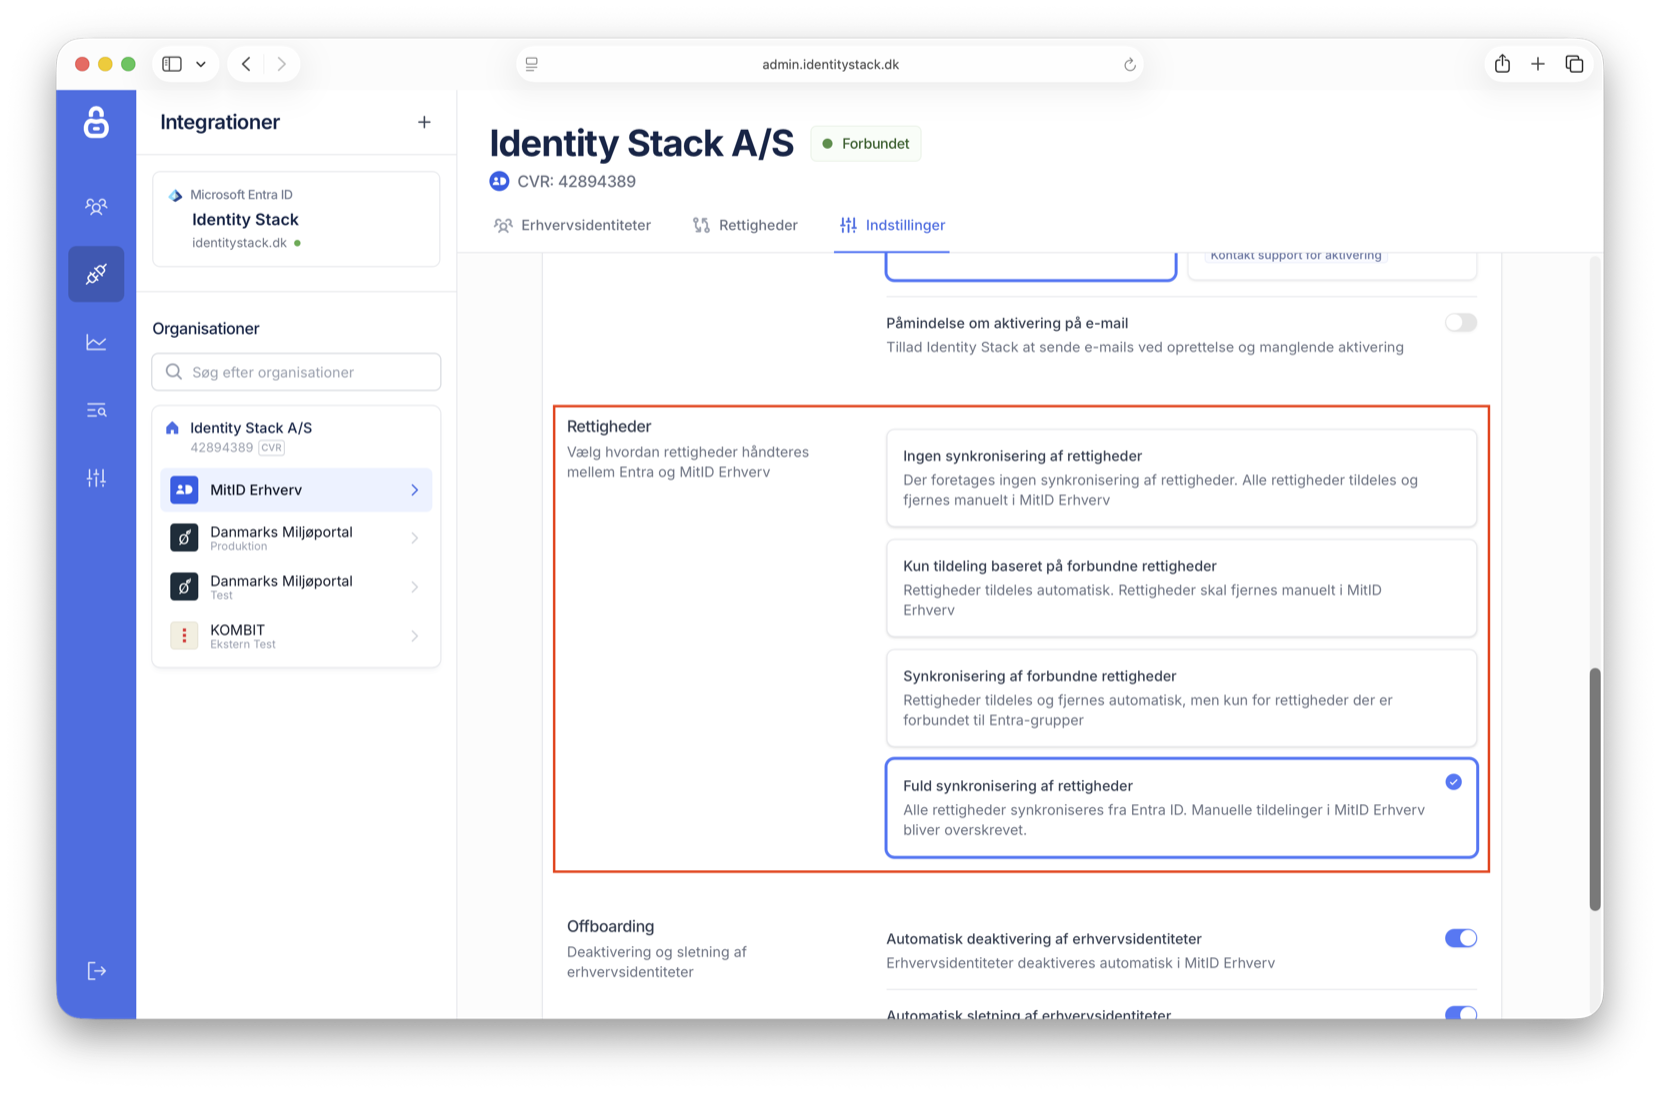Viewport: 1660px width, 1093px height.
Task: Select Fuld synkronisering af rettigheder
Action: click(1181, 808)
